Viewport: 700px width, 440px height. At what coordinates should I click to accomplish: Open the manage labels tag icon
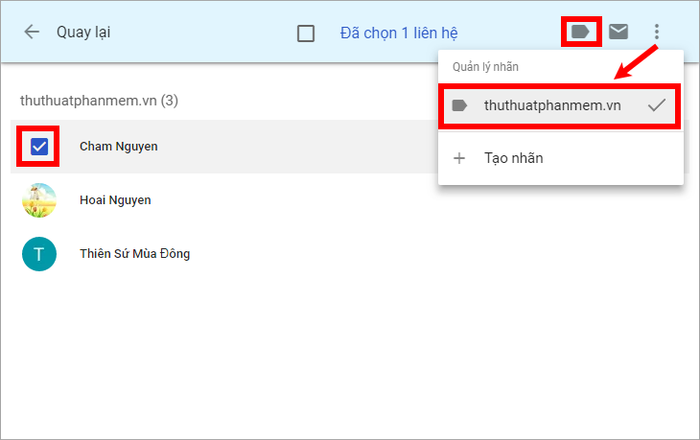[581, 31]
